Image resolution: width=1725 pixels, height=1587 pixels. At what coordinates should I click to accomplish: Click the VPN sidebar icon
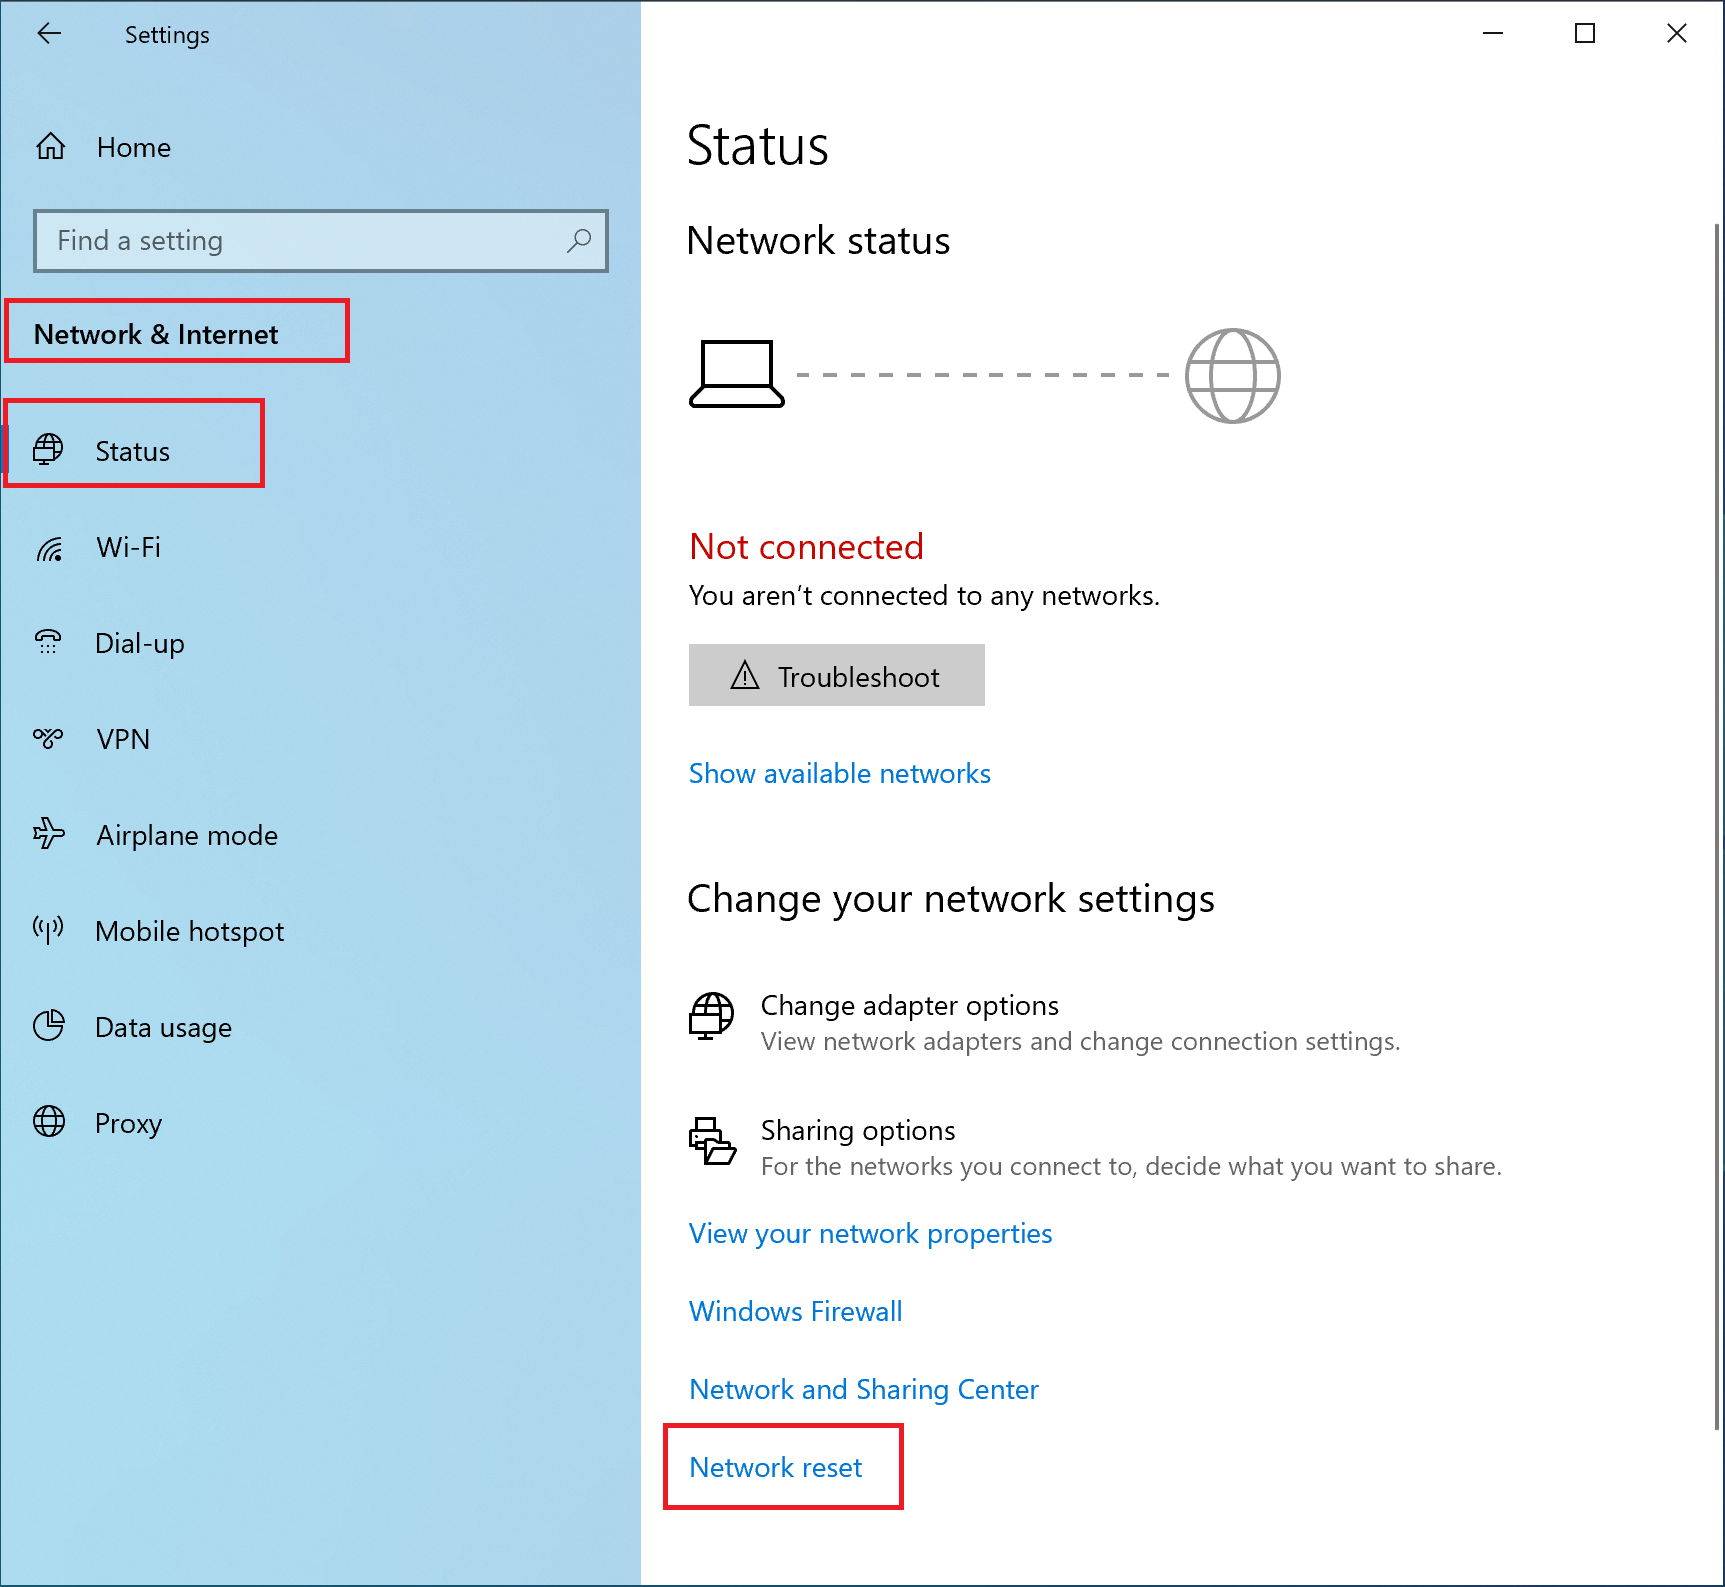tap(48, 739)
